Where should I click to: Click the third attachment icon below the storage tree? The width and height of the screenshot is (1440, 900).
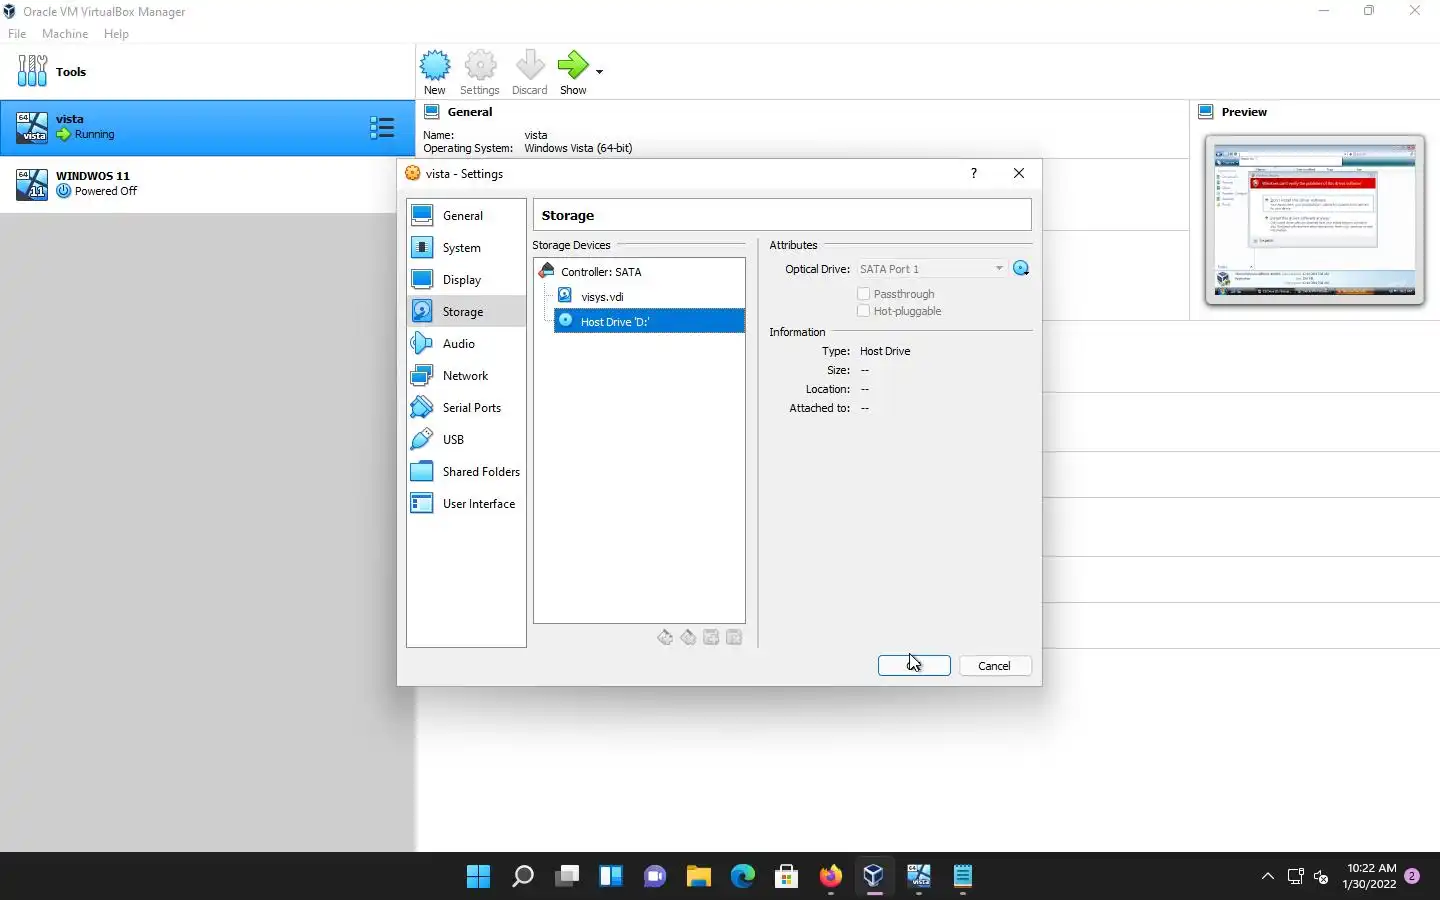coord(711,637)
